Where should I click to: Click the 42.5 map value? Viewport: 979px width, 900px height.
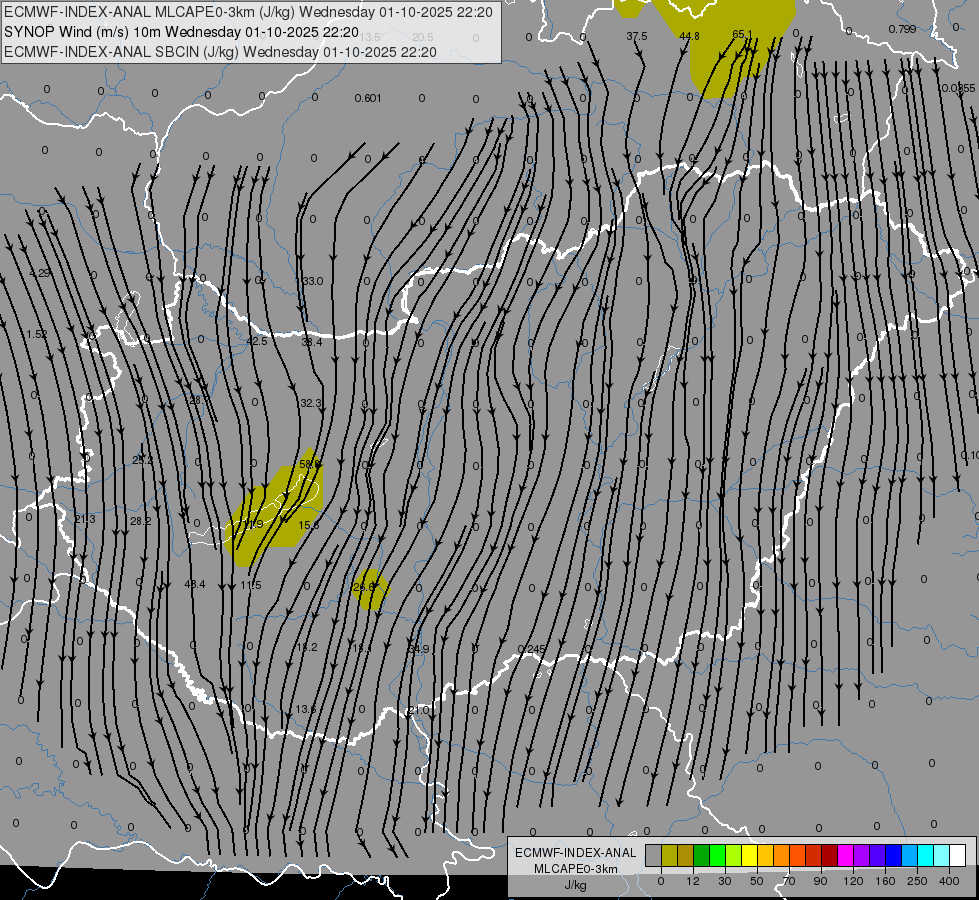pyautogui.click(x=257, y=342)
